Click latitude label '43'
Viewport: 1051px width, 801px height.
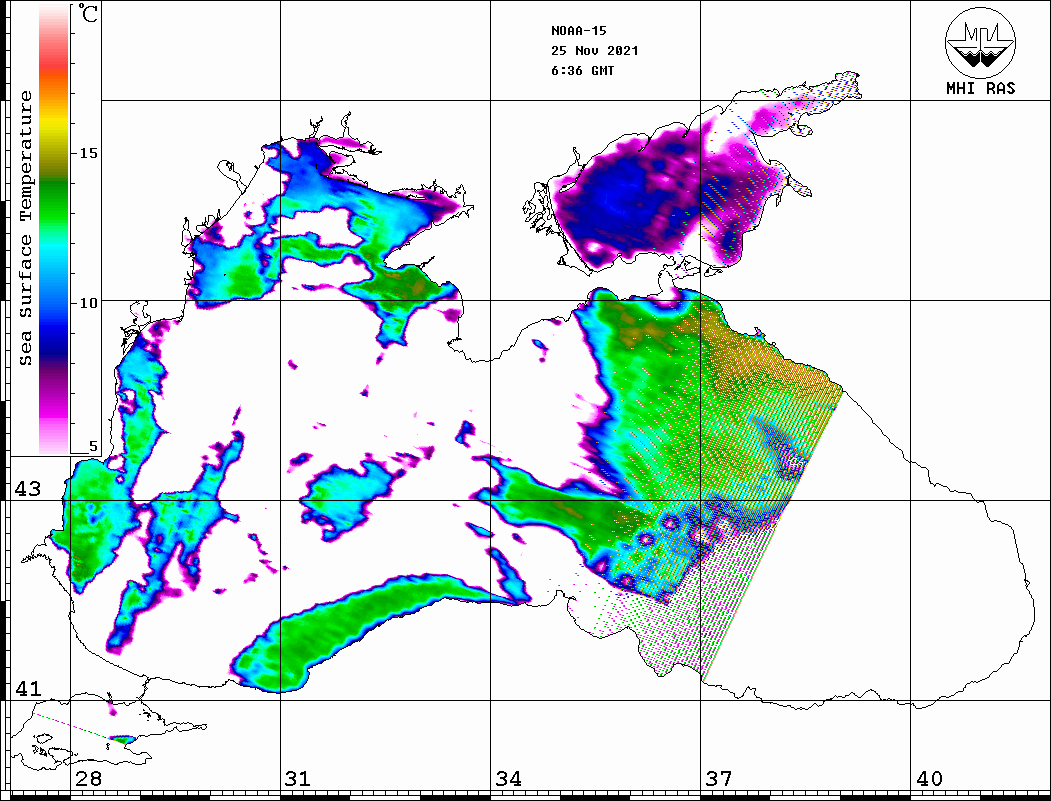pos(28,489)
